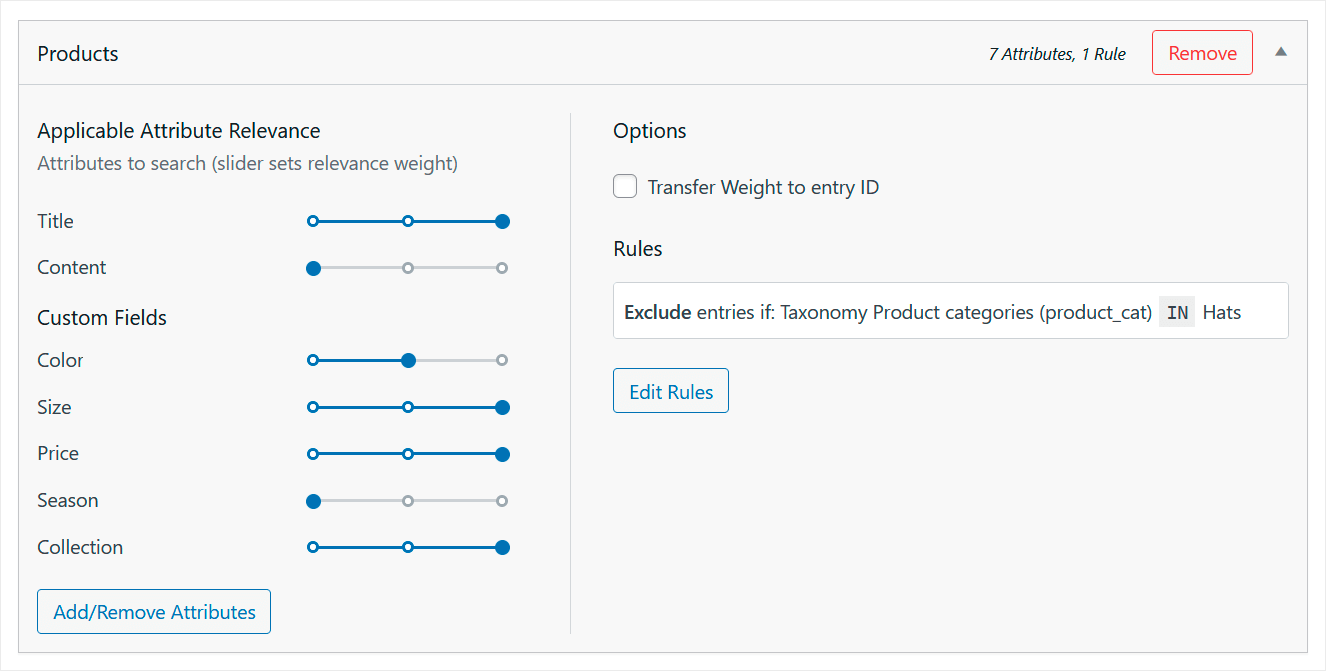Set Season relevance to the maximum stop

point(502,501)
